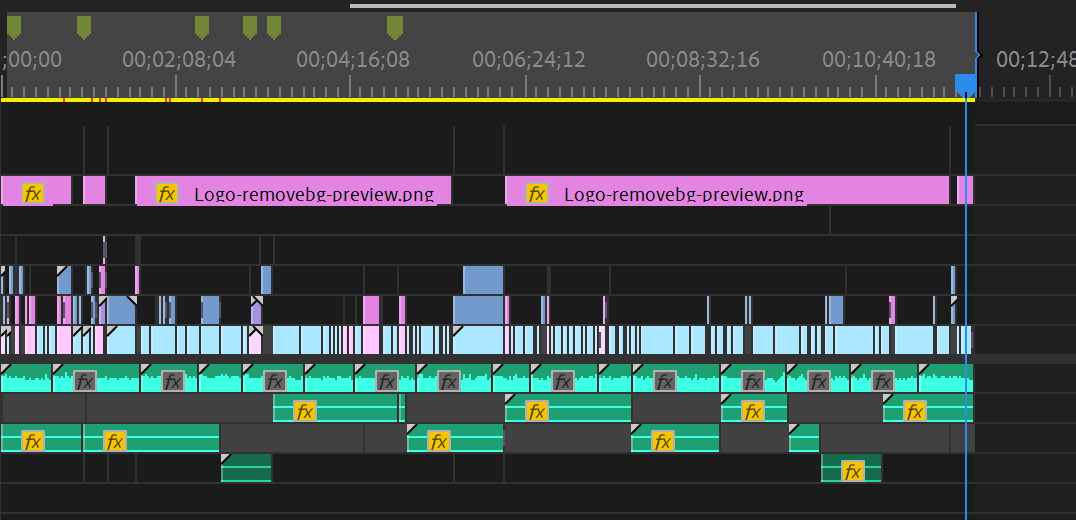Select the small unlabeled pink clip after the first pink clip
The width and height of the screenshot is (1076, 520).
[x=94, y=190]
